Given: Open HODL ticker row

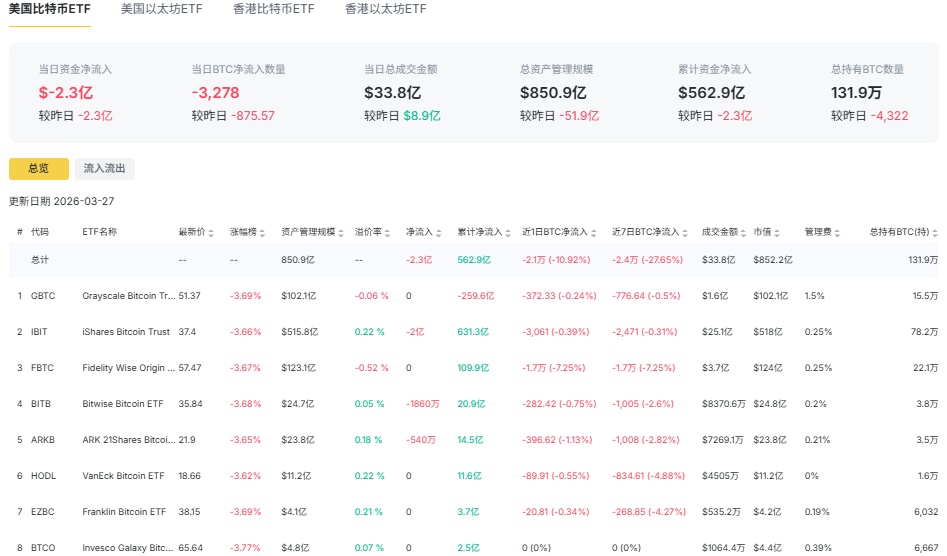Looking at the screenshot, I should (x=43, y=476).
